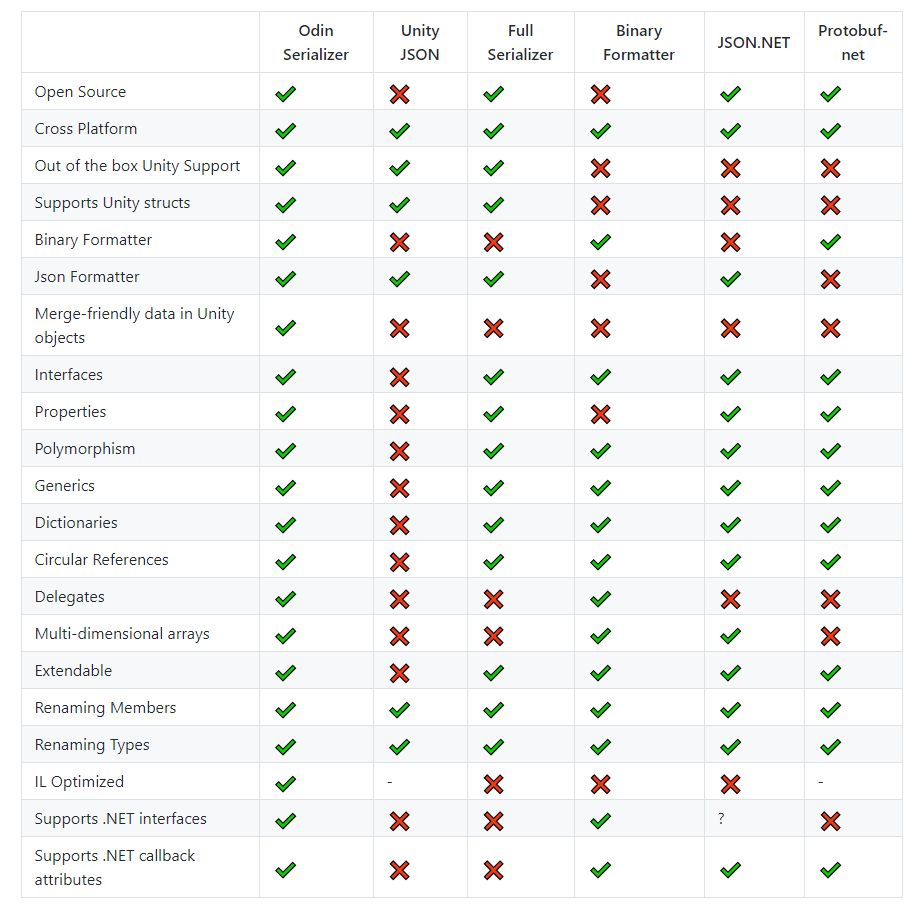This screenshot has width=916, height=907.
Task: Click Odin Serializer's Merge-friendly data checkmark
Action: click(x=286, y=328)
